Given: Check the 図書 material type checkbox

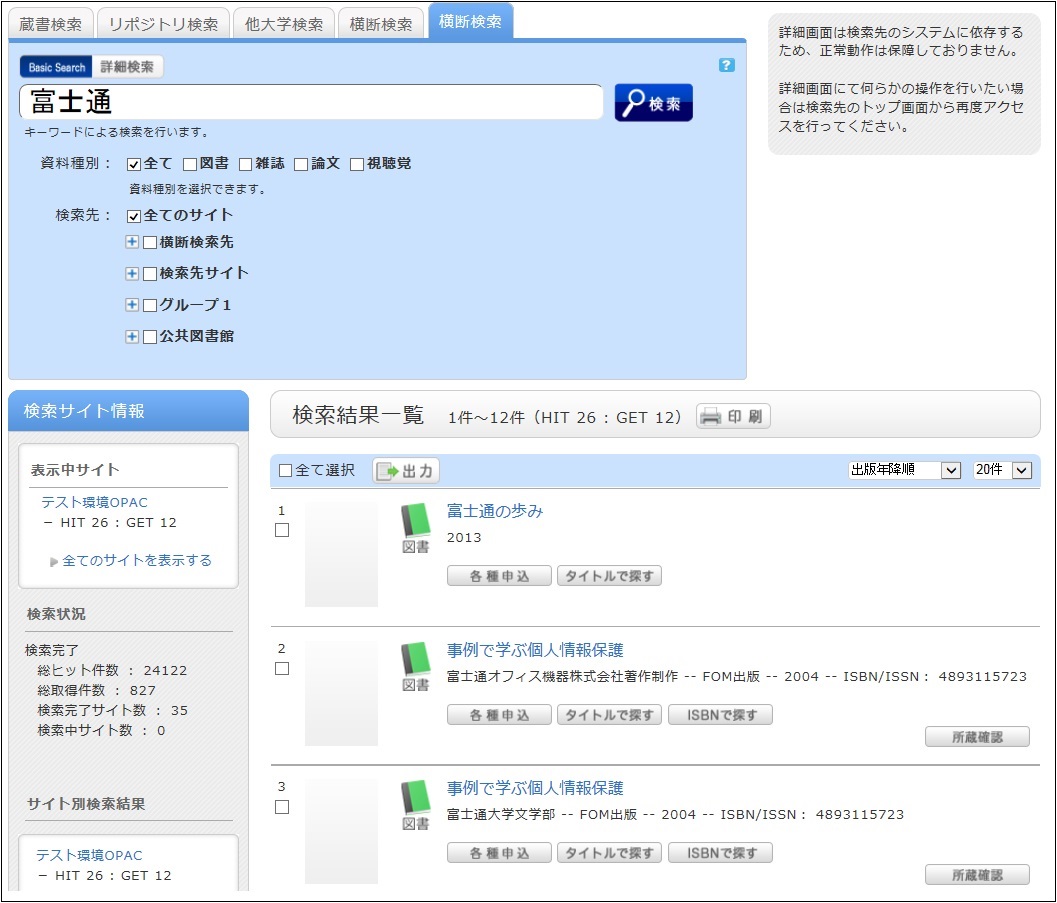Looking at the screenshot, I should point(189,164).
